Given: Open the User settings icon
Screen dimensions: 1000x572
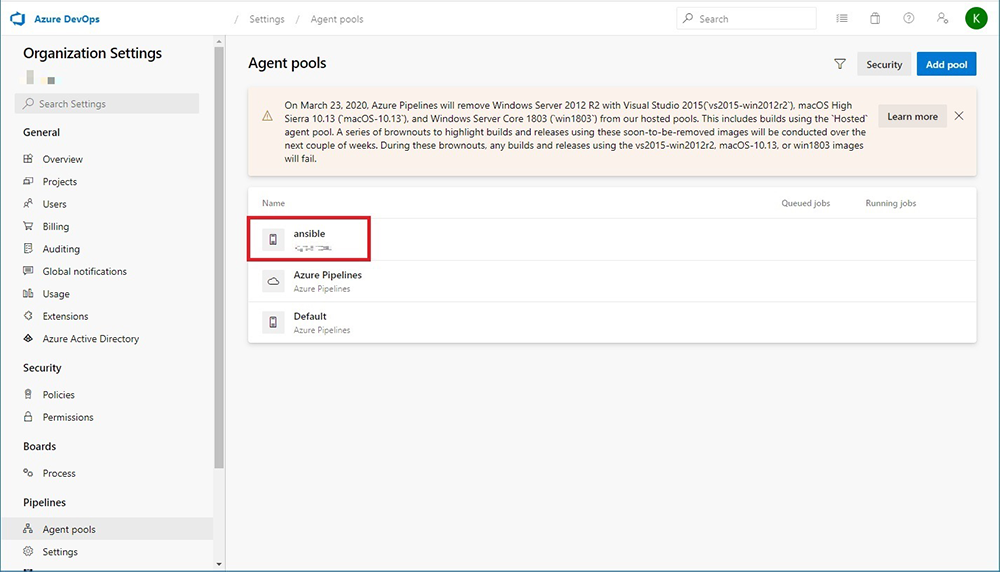Looking at the screenshot, I should pos(943,18).
